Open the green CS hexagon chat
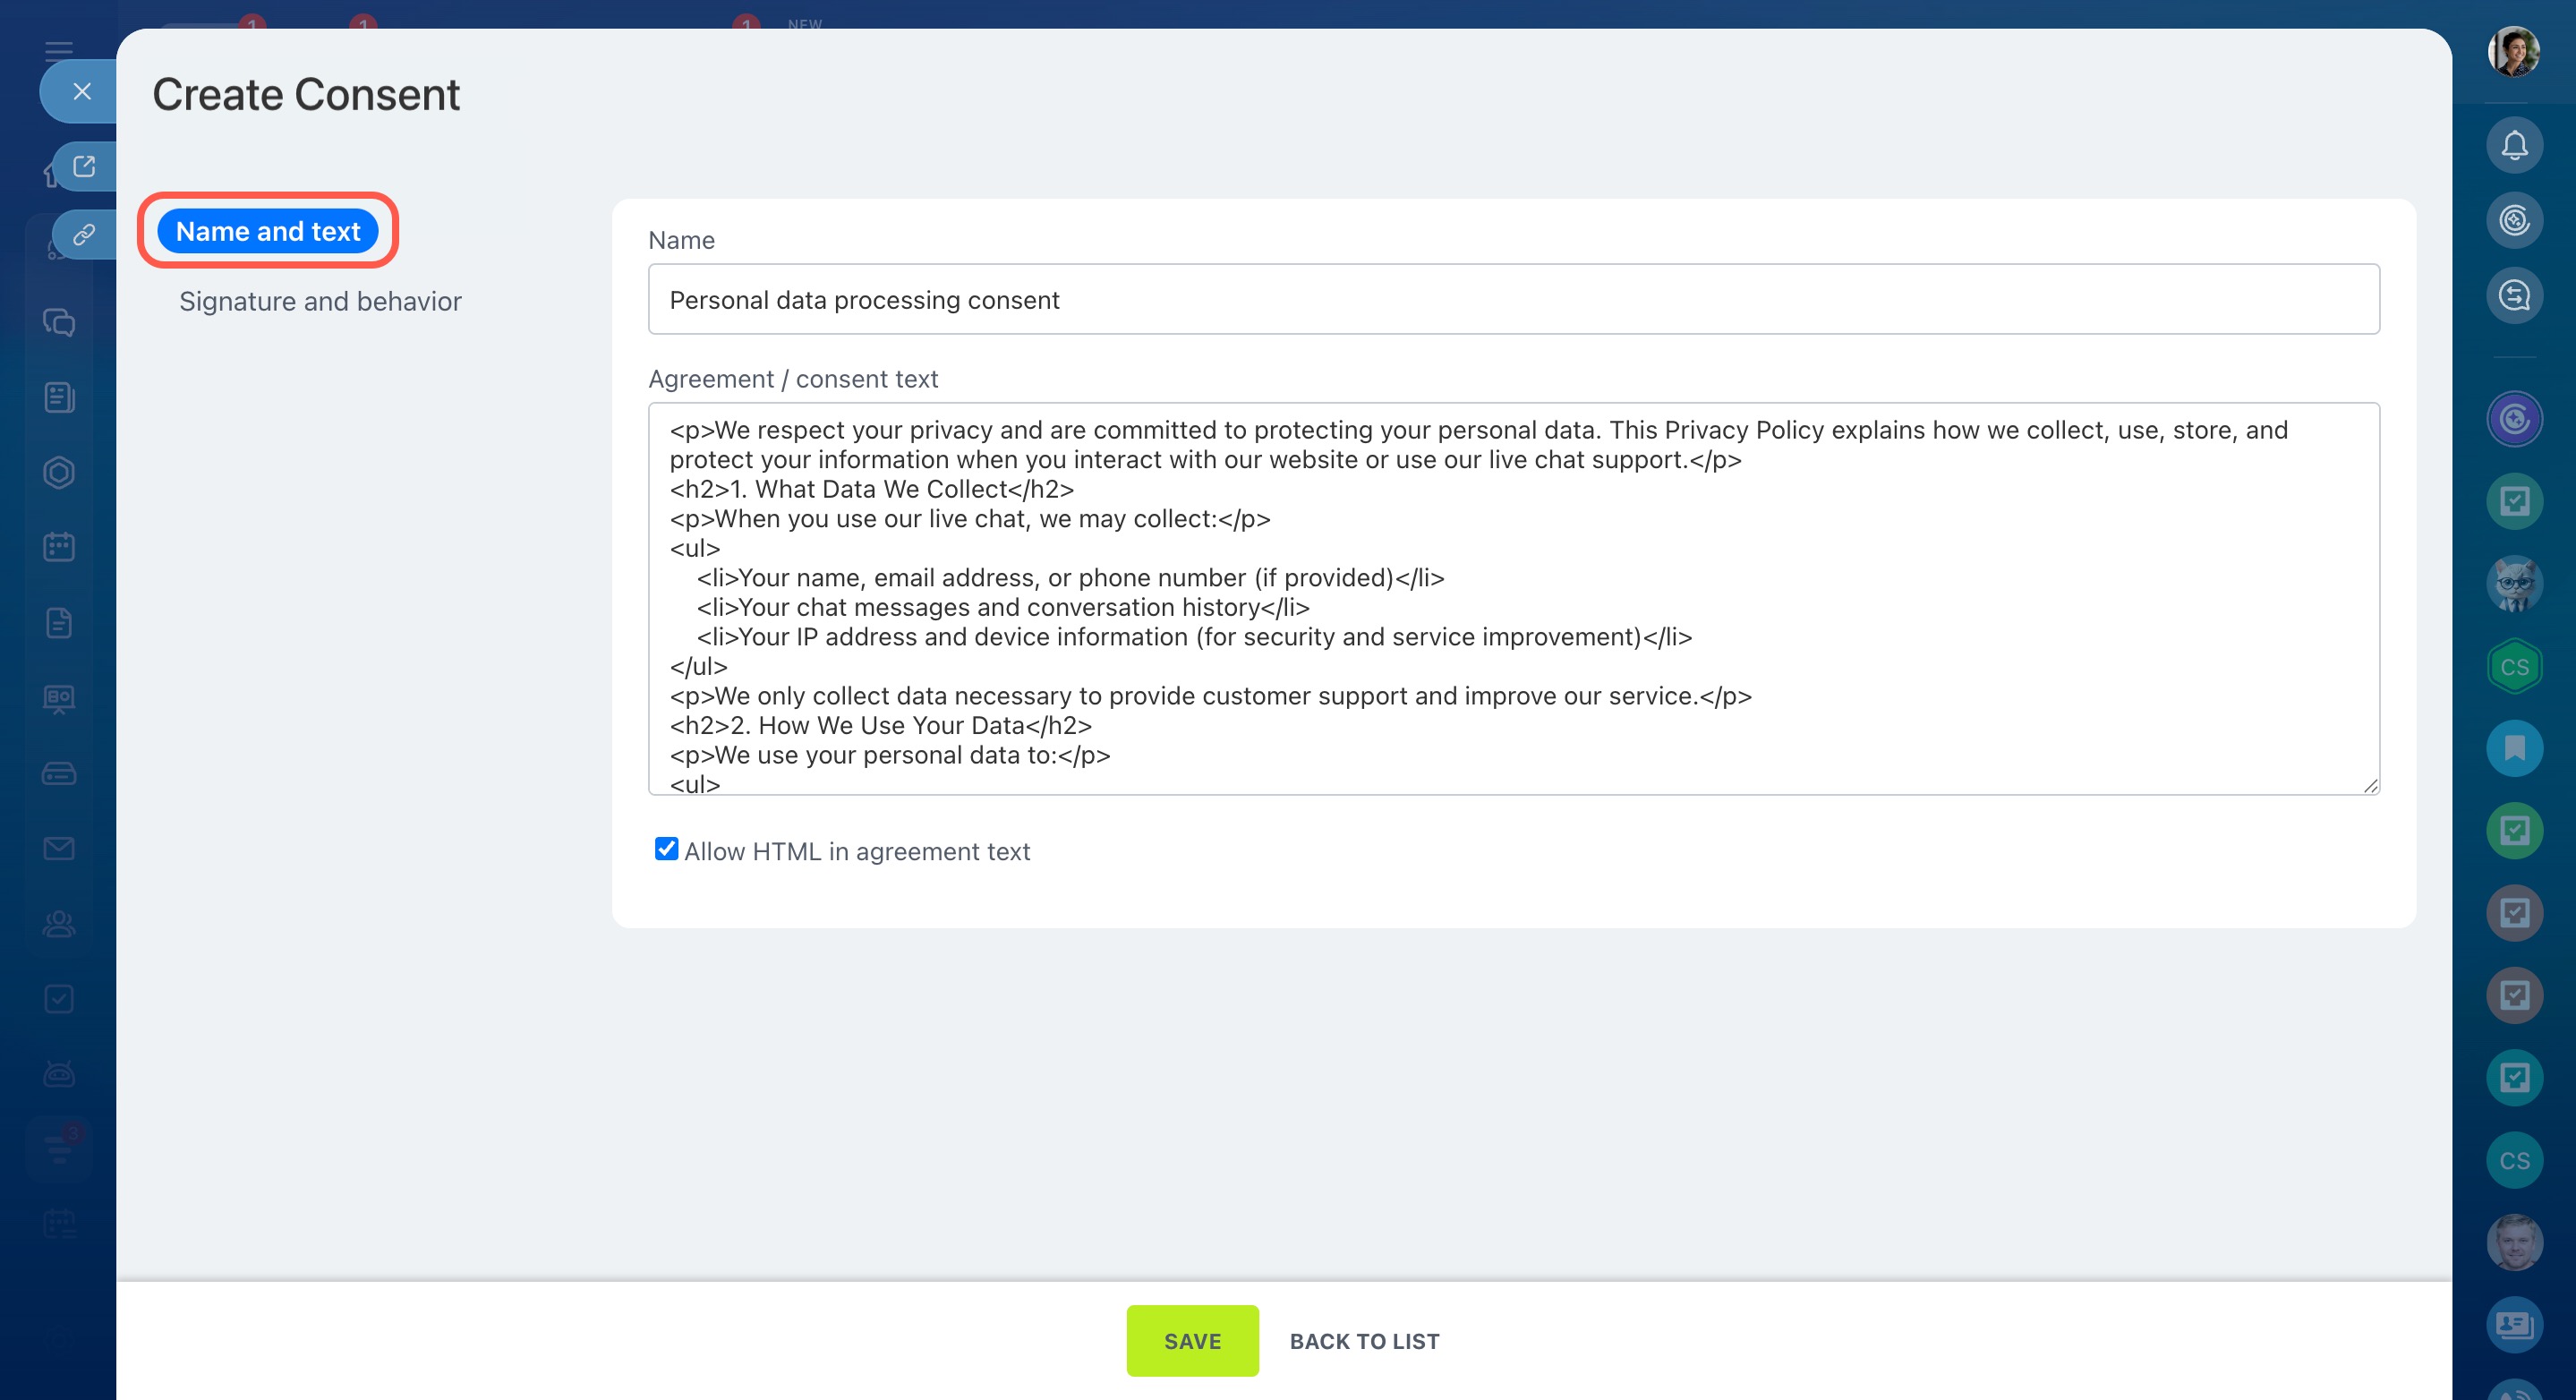This screenshot has height=1400, width=2576. (x=2513, y=666)
